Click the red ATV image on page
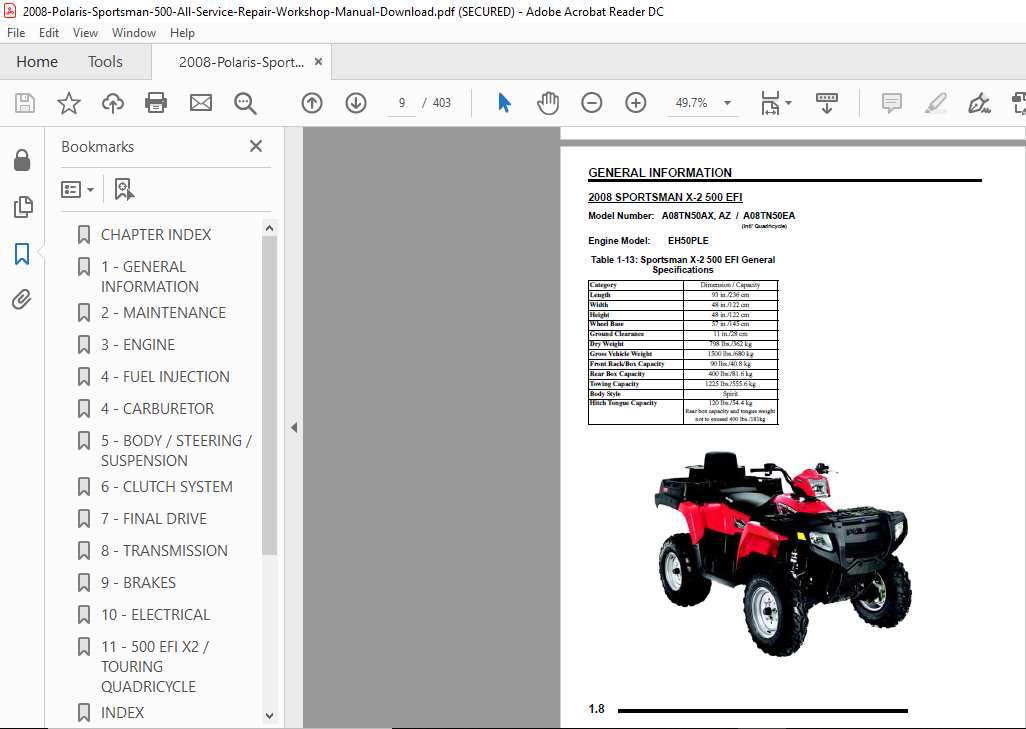Screen dimensions: 1026x729 point(781,553)
